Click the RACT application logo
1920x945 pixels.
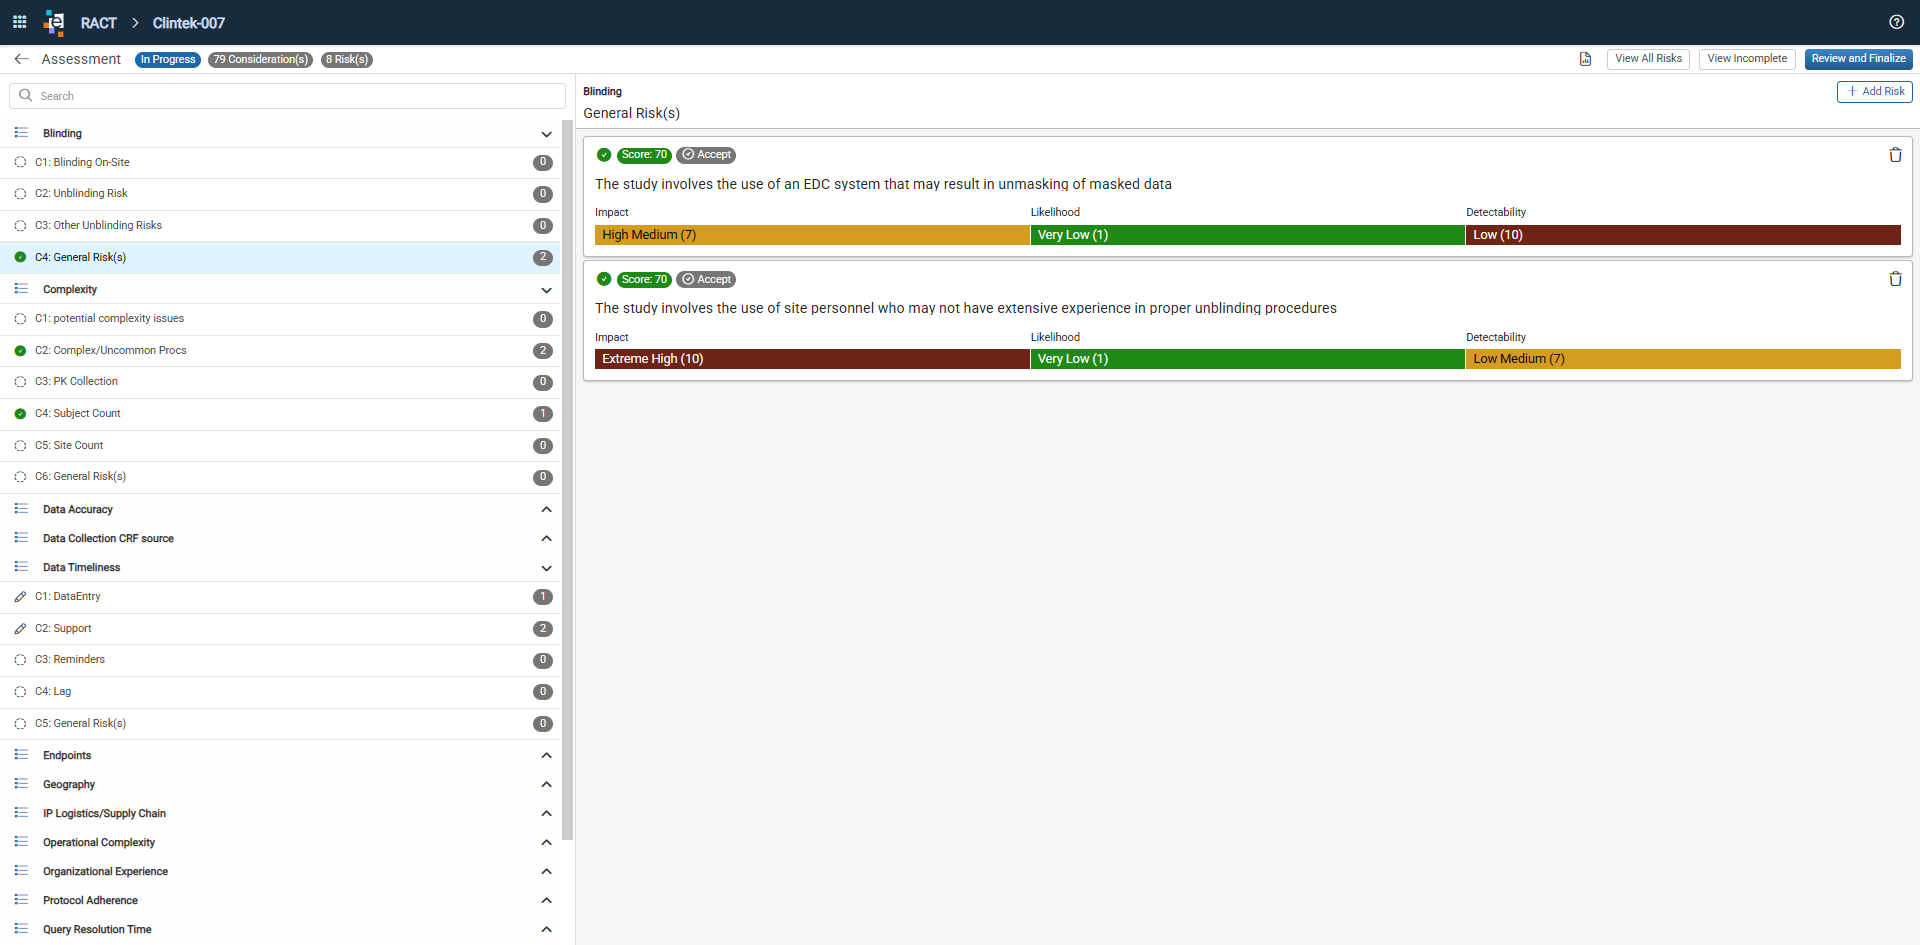54,22
